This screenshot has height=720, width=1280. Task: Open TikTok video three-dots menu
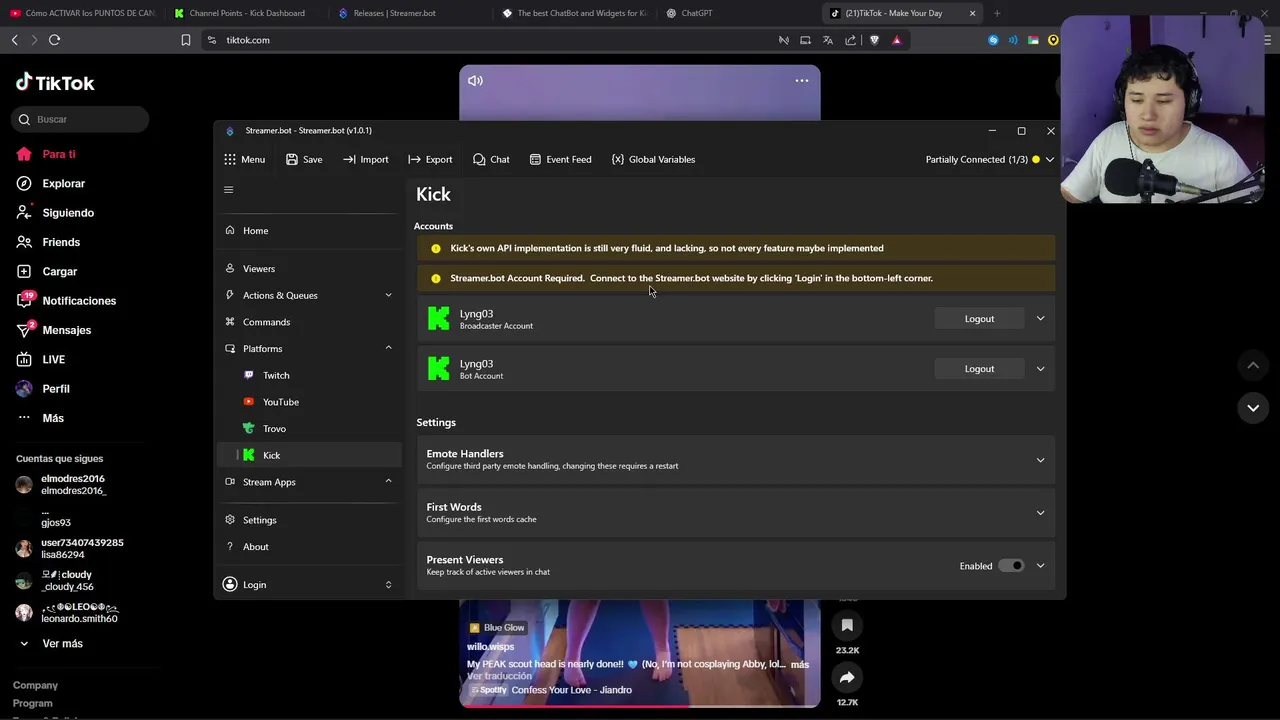tap(801, 80)
